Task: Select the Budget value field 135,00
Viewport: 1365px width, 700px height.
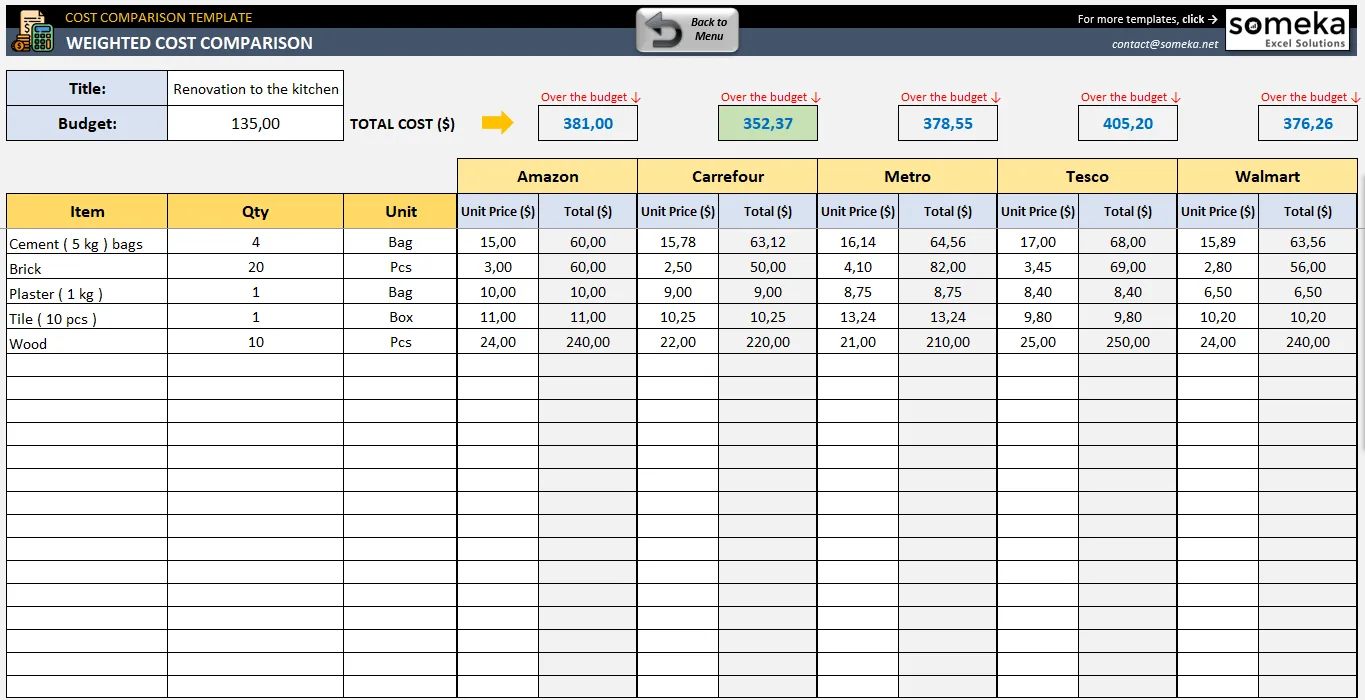Action: click(255, 124)
